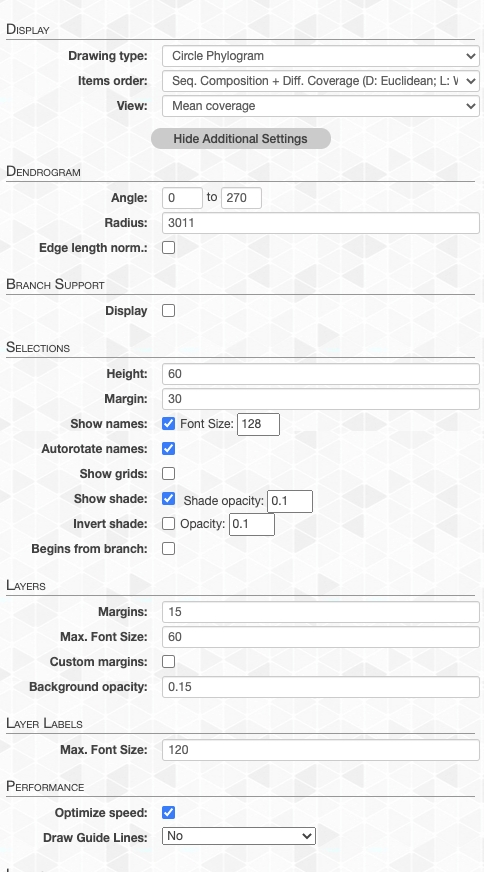Enable the Show grids checkbox

pyautogui.click(x=169, y=474)
